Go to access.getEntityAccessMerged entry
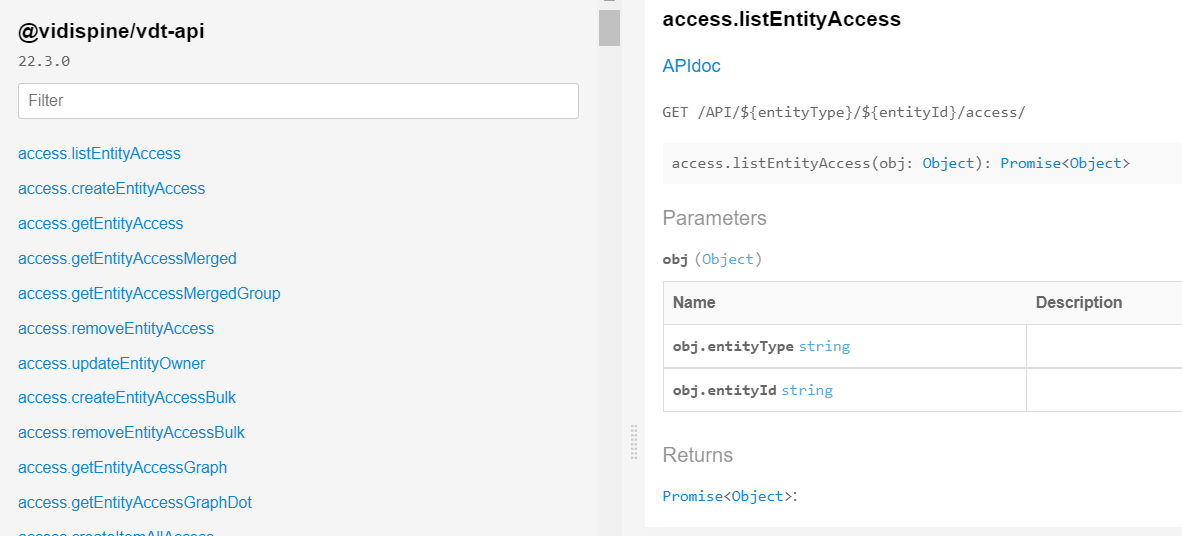The width and height of the screenshot is (1182, 536). 127,259
